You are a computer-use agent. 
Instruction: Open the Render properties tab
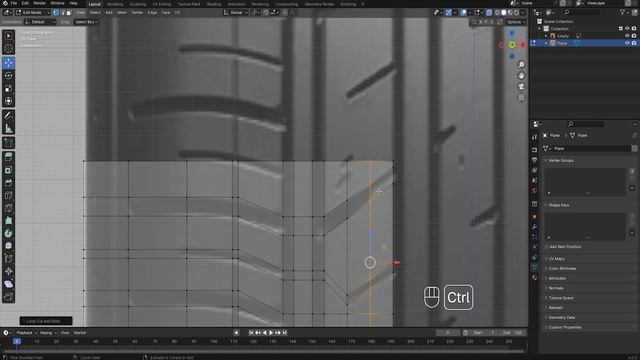[535, 150]
